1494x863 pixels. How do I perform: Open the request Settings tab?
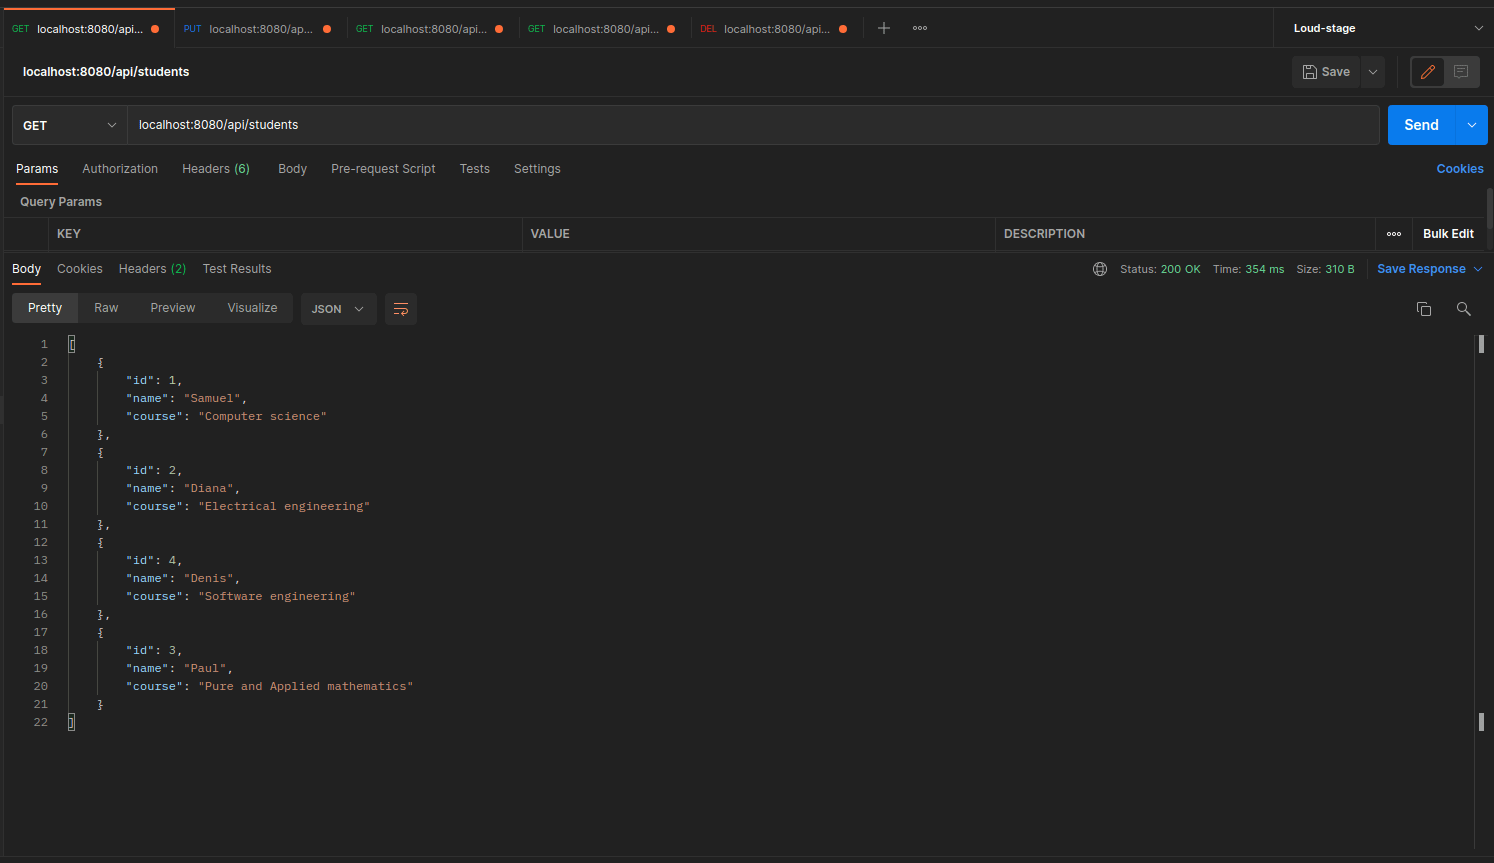[x=537, y=169]
